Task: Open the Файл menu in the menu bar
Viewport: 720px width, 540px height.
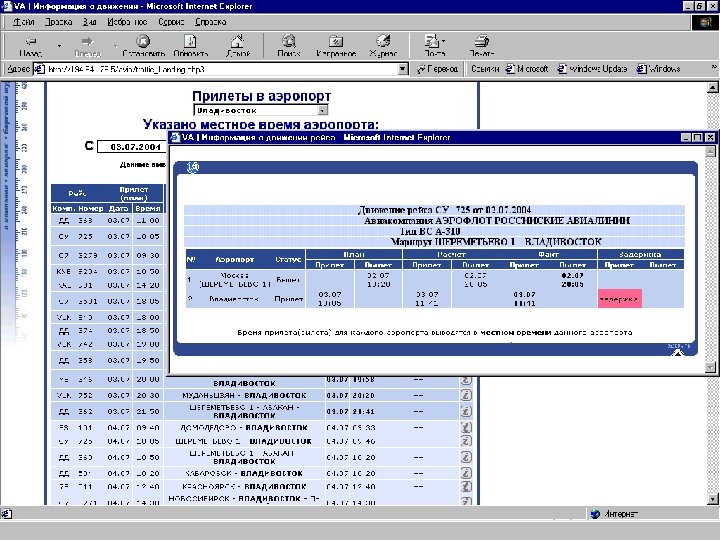Action: [24, 20]
